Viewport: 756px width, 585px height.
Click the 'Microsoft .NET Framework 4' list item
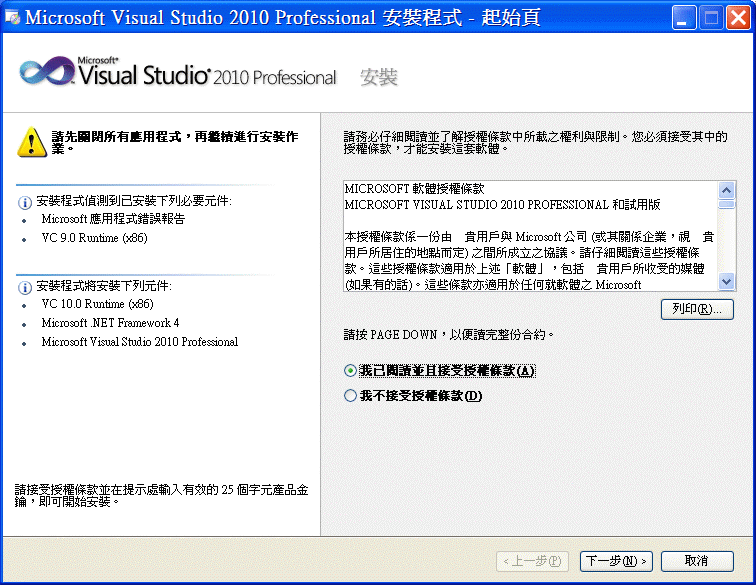[x=110, y=323]
